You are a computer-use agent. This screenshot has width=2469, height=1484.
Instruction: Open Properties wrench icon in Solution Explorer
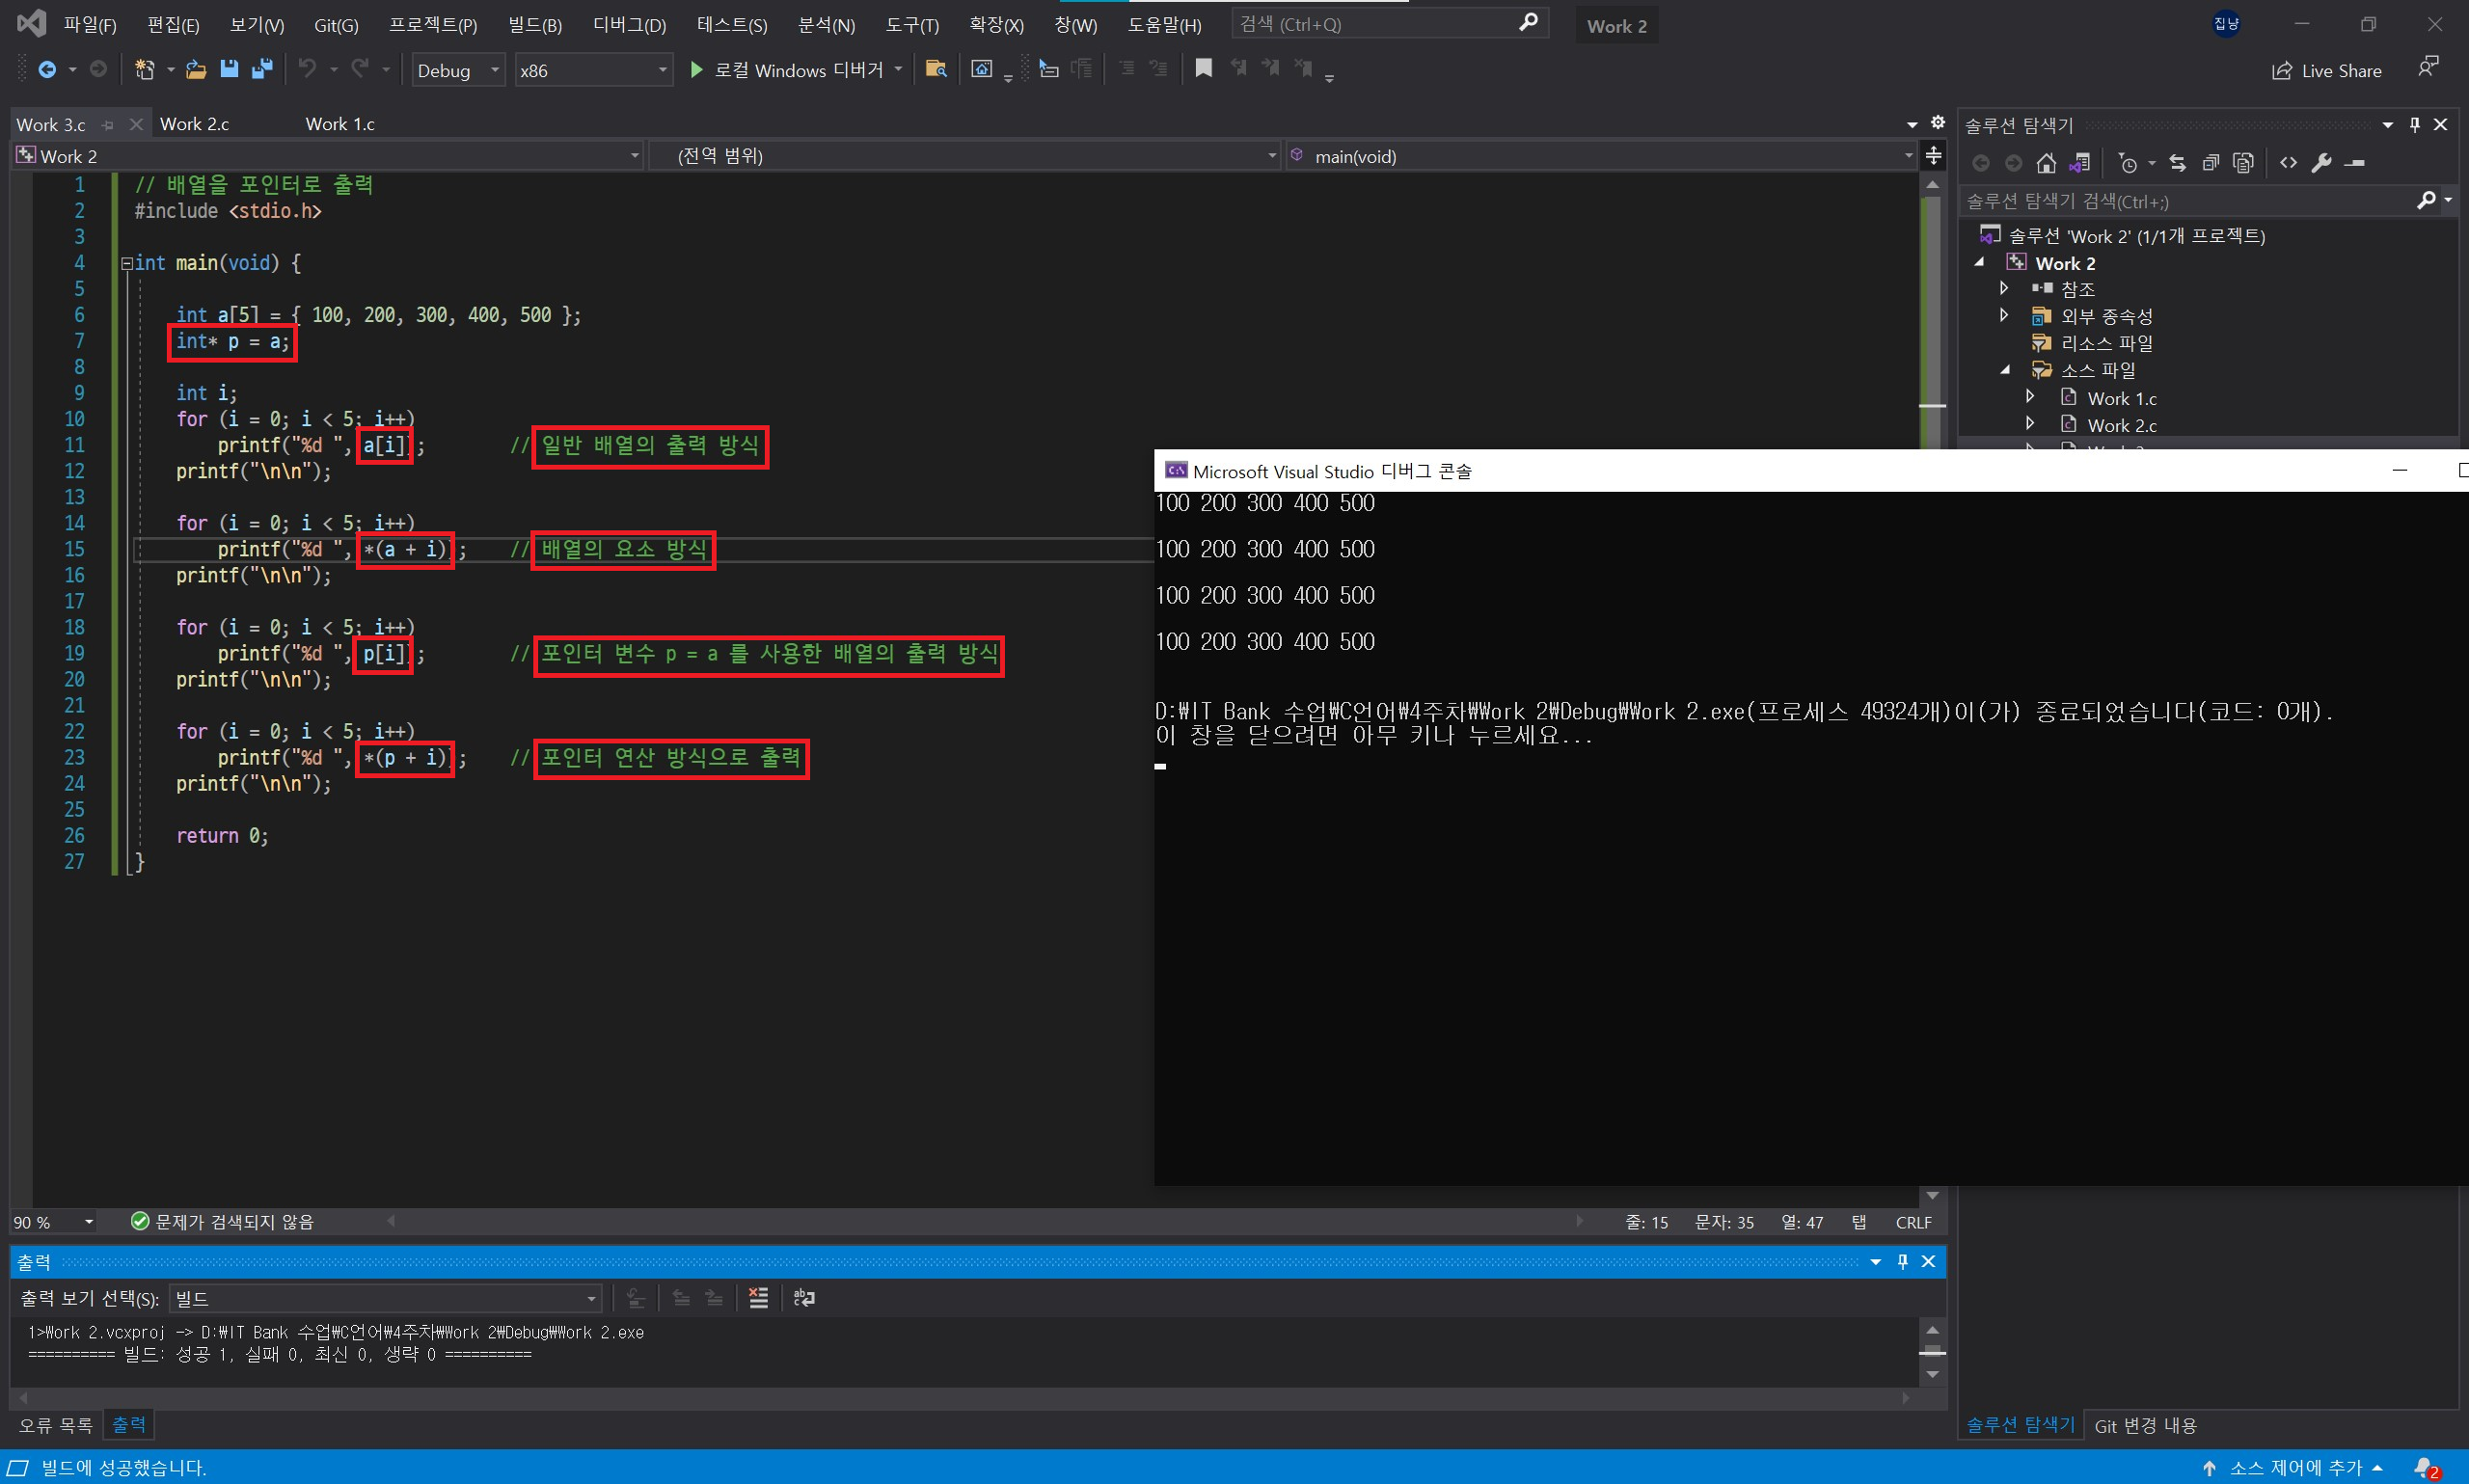tap(2322, 163)
